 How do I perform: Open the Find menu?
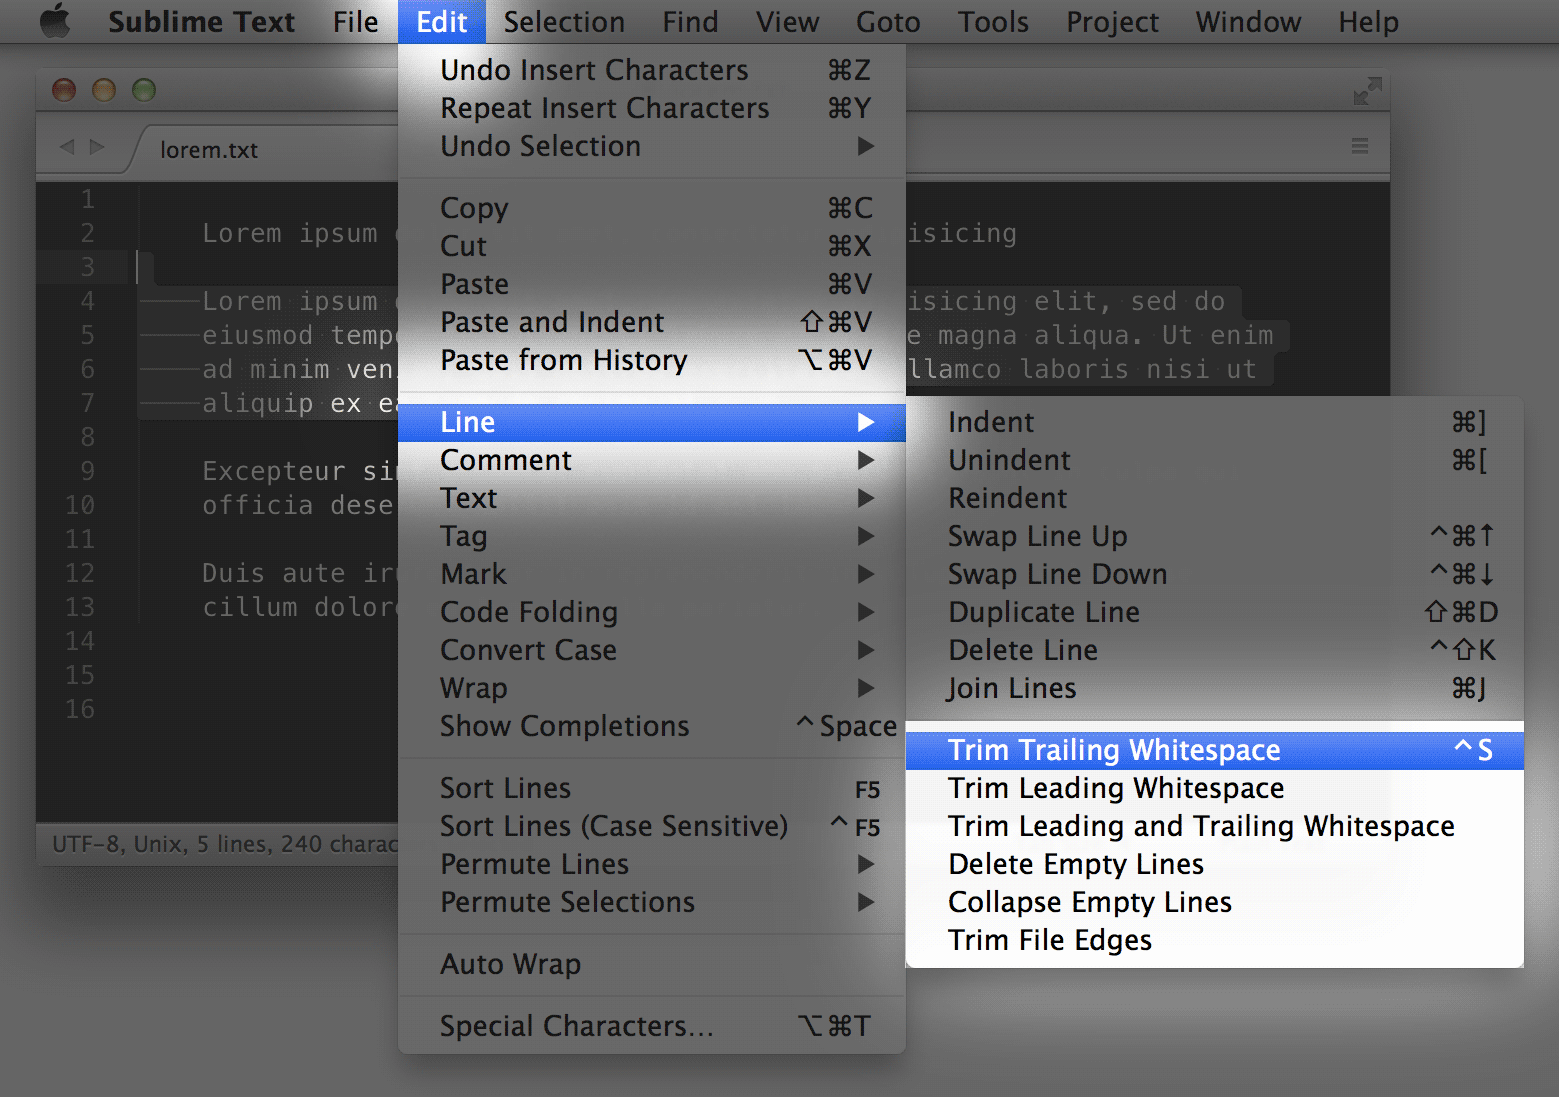coord(690,21)
